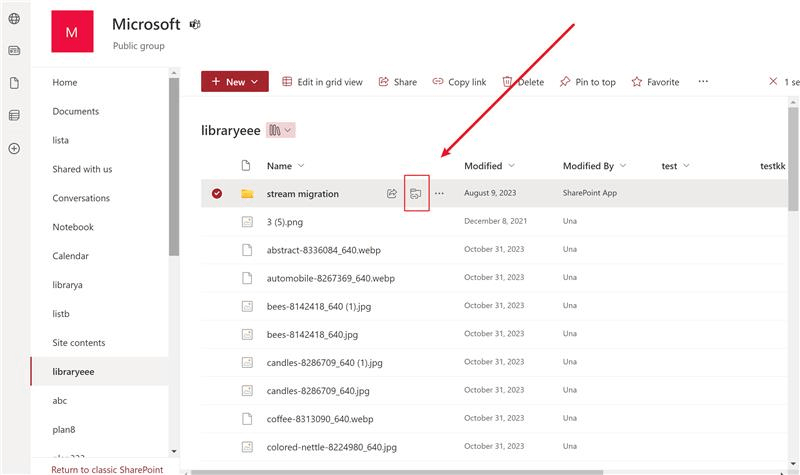Open file 3 (5).png

[285, 222]
